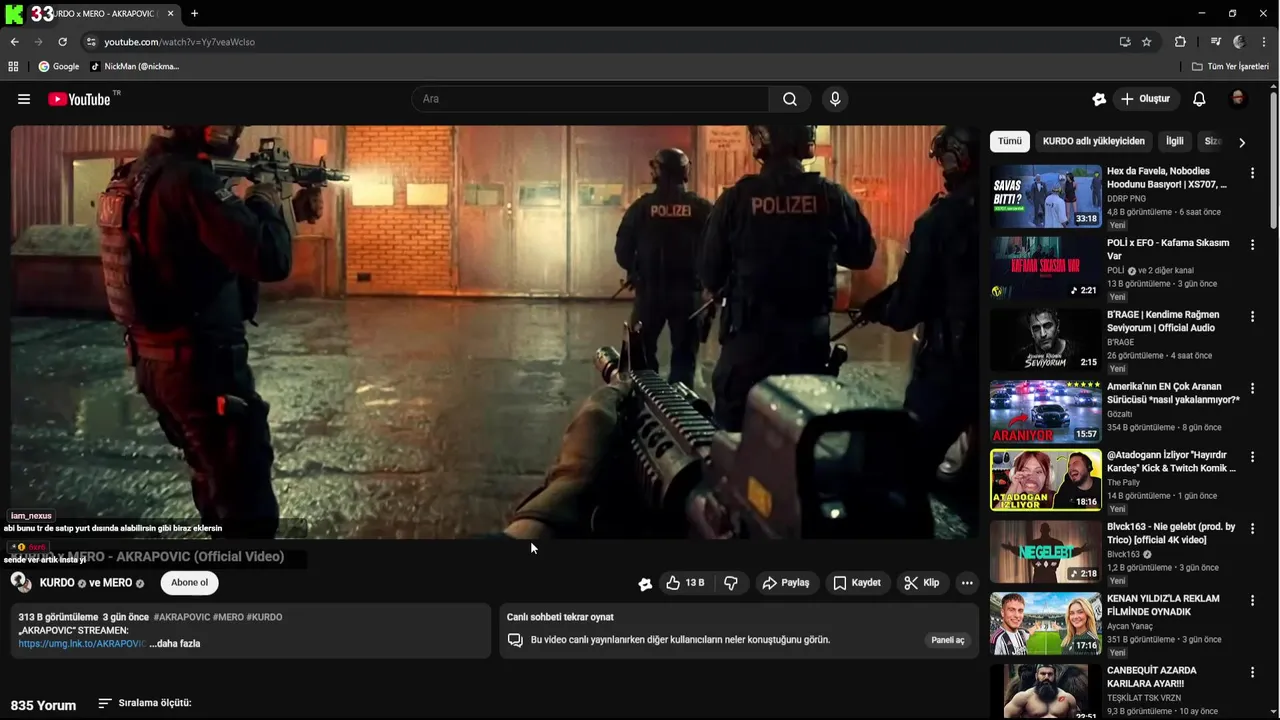The width and height of the screenshot is (1280, 720).
Task: Open options for POLİ x EFO video
Action: (x=1252, y=245)
